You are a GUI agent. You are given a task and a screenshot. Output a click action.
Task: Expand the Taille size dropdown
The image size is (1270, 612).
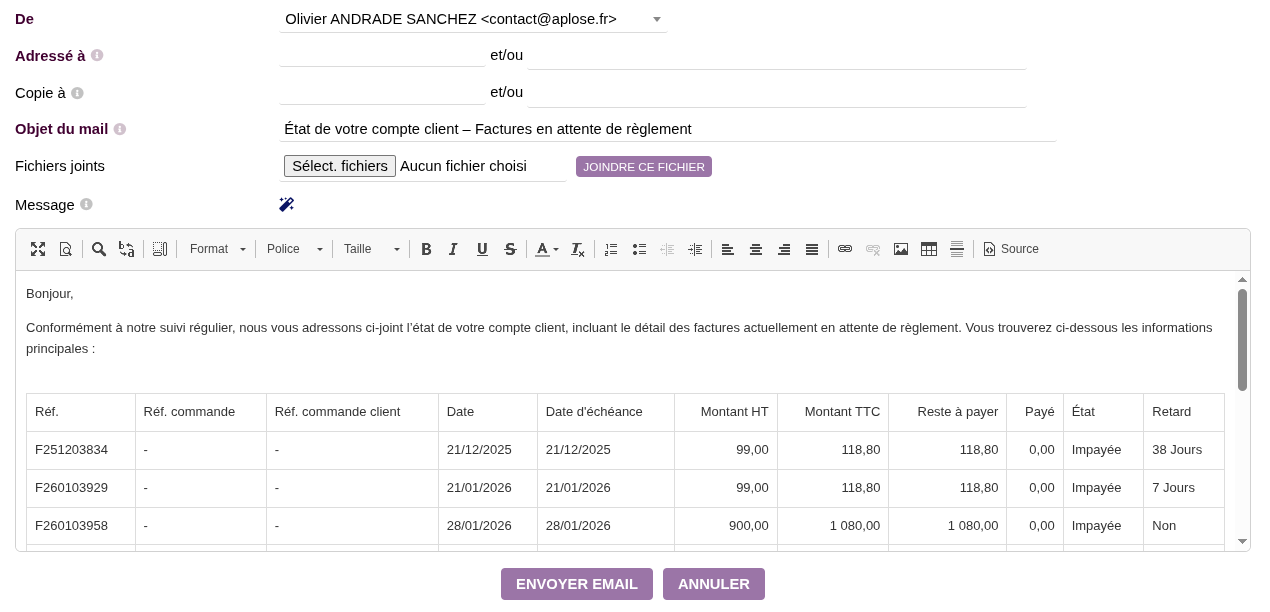tap(371, 249)
